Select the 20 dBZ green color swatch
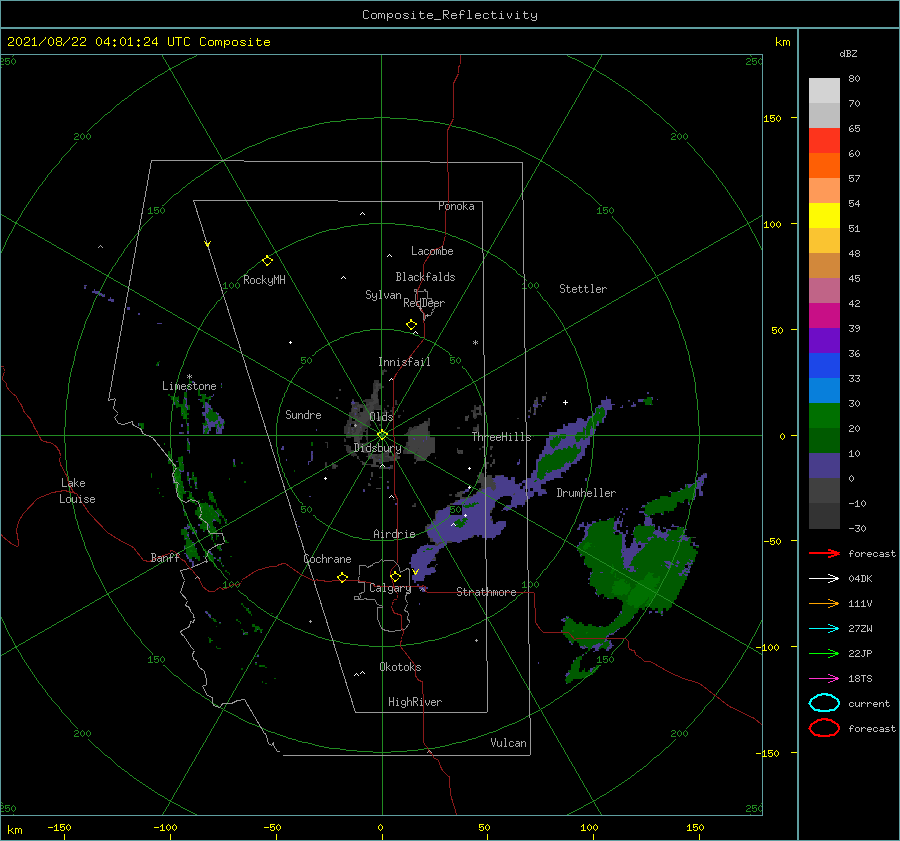Image resolution: width=900 pixels, height=841 pixels. (824, 440)
